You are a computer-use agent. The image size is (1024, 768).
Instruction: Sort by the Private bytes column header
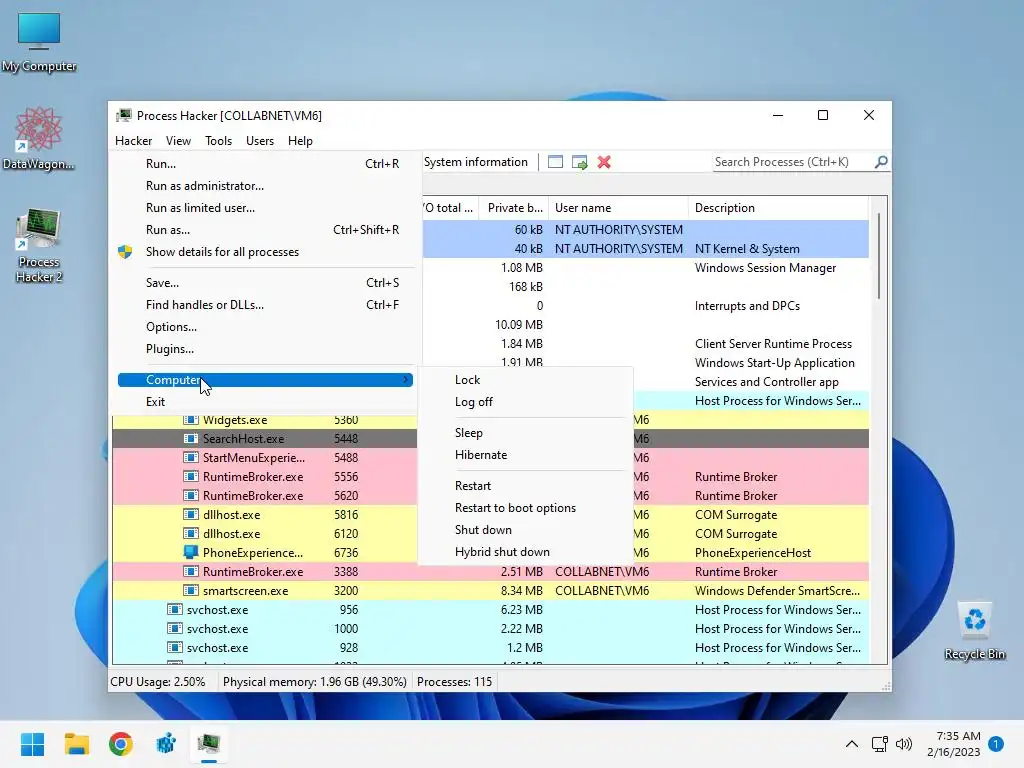[x=514, y=208]
